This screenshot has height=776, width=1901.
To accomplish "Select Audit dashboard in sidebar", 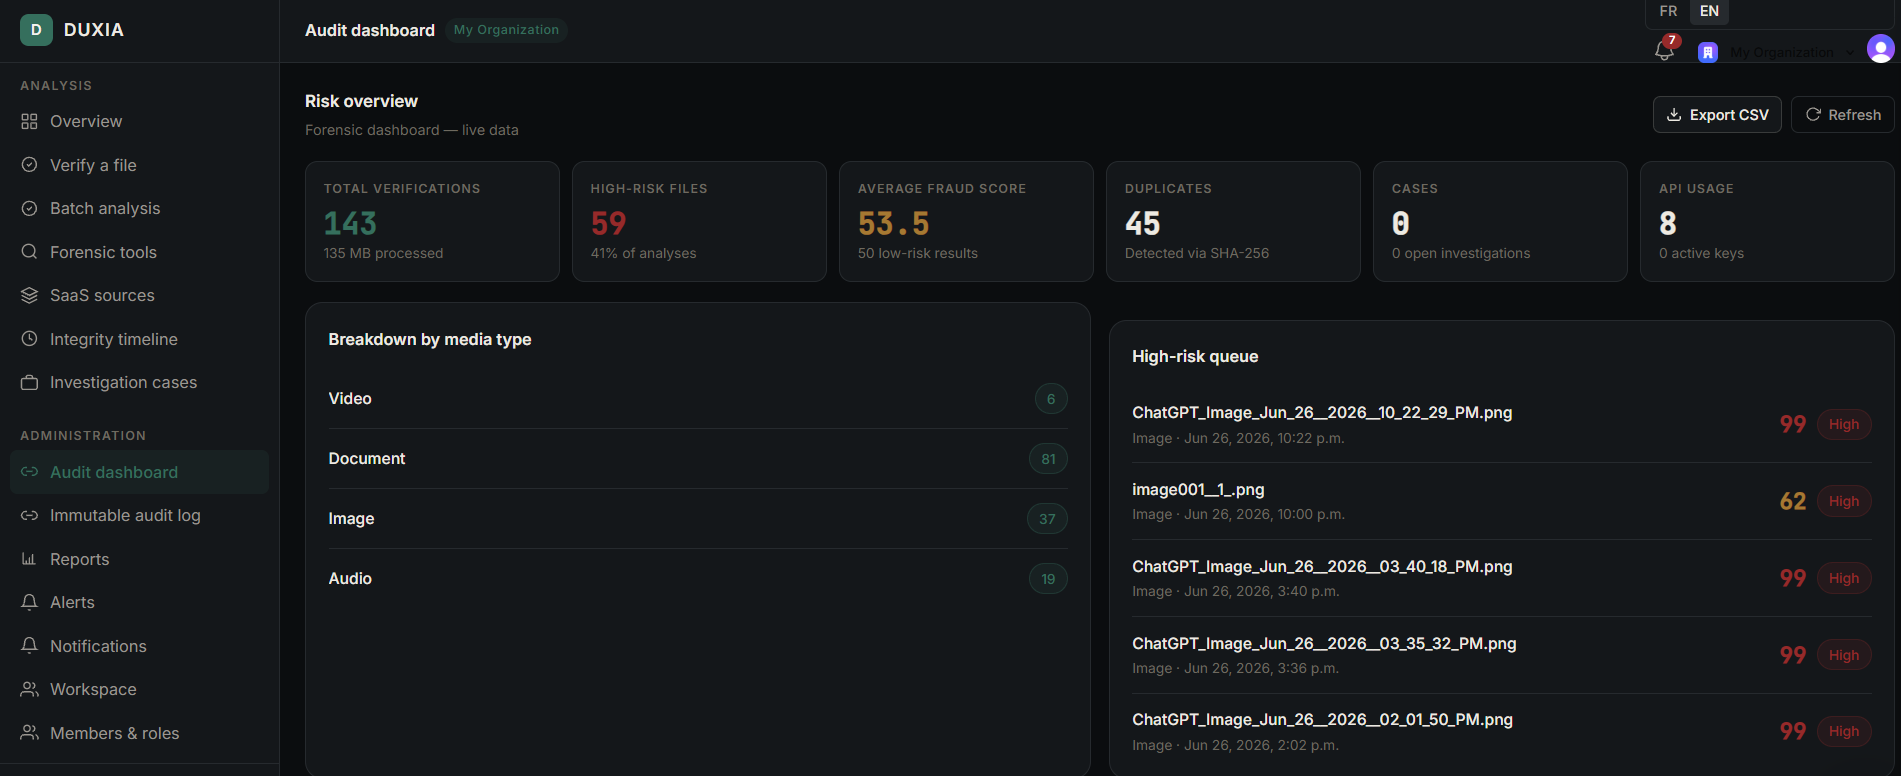I will 139,472.
